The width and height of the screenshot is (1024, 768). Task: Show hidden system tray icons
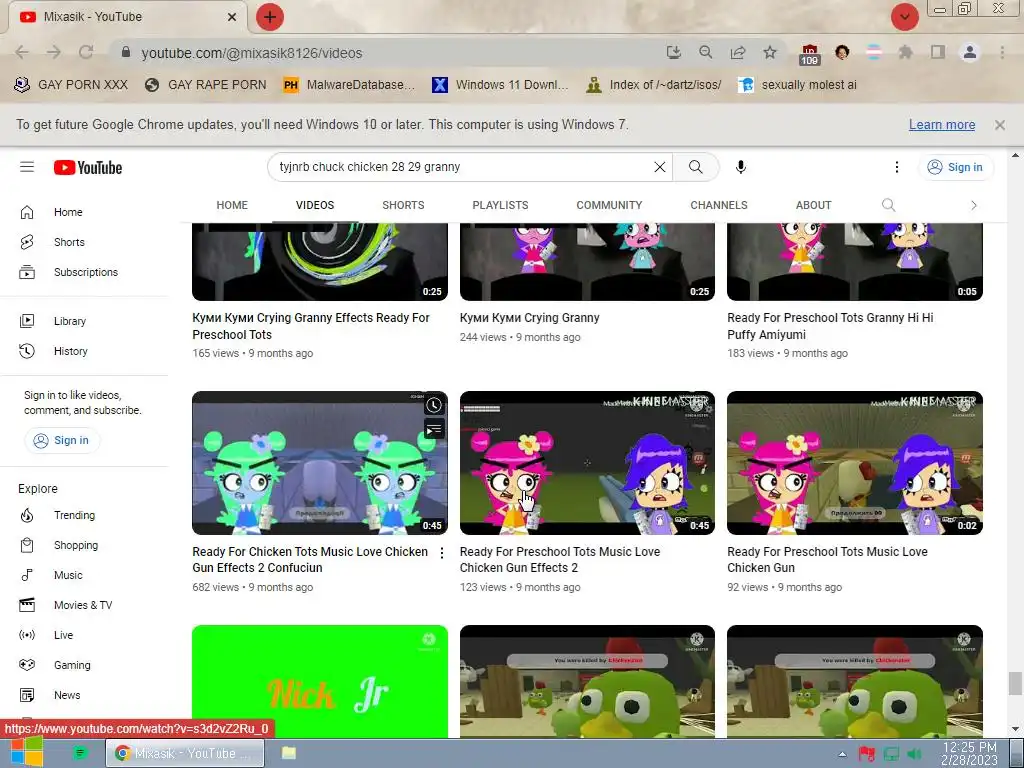842,754
